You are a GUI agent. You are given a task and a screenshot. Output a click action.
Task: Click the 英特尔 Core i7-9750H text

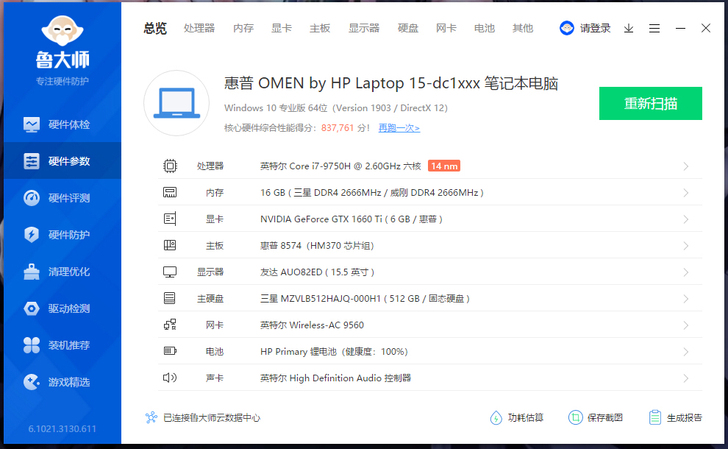click(340, 166)
